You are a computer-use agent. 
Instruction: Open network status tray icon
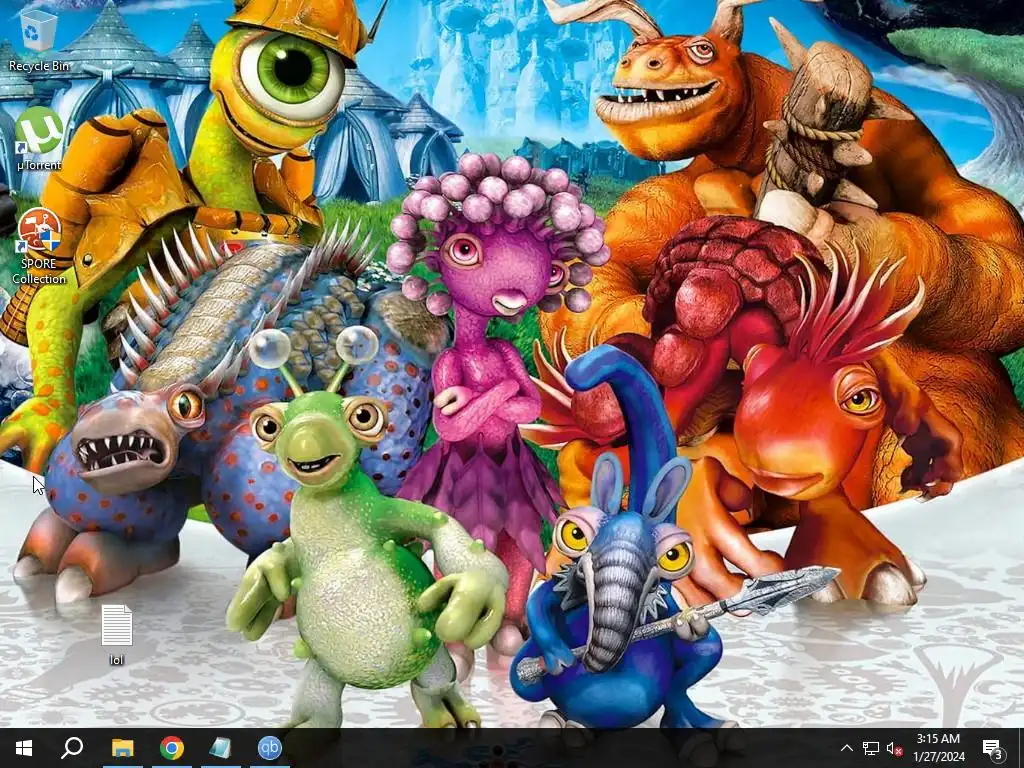(x=871, y=748)
